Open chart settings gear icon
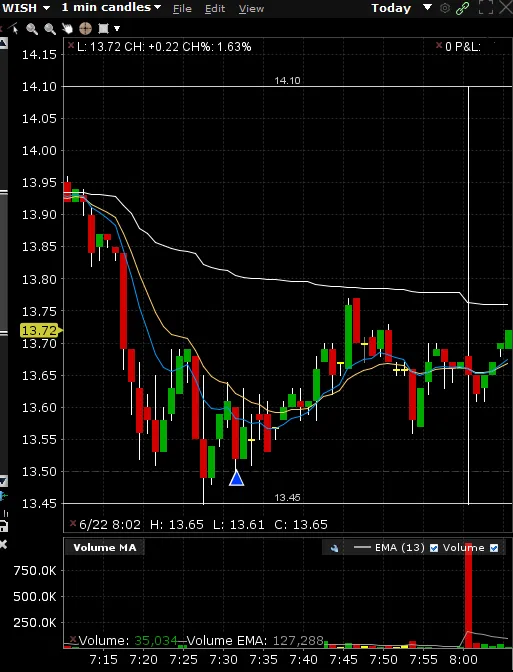513x672 pixels. (445, 8)
